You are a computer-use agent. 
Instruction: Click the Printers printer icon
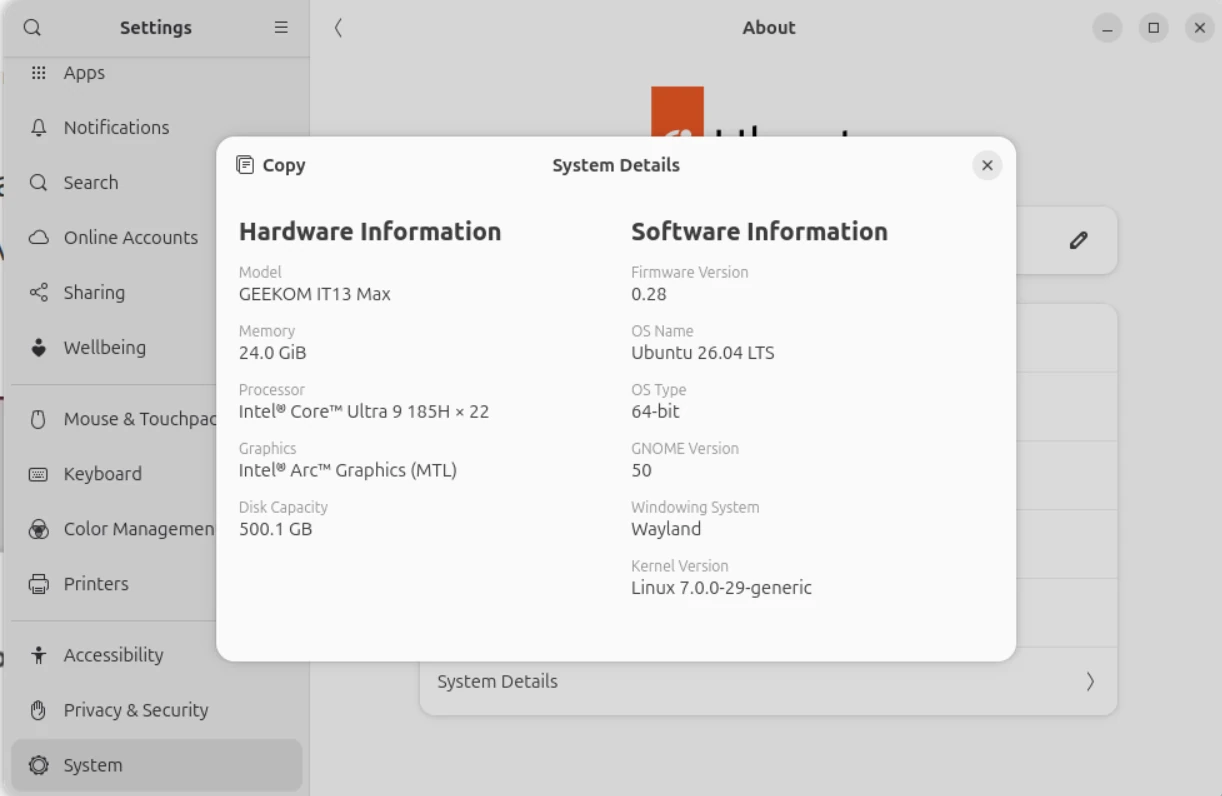(x=38, y=584)
